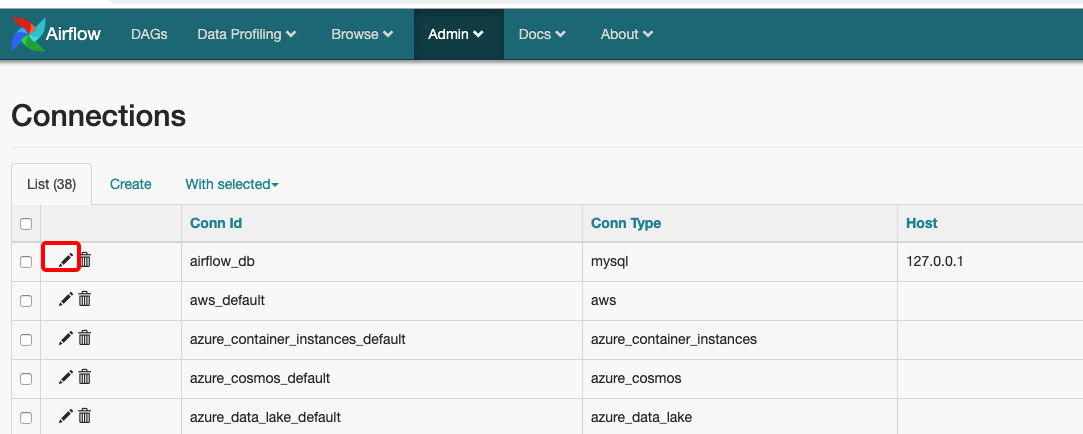The image size is (1083, 434).
Task: Sort connections by Conn Type header
Action: tap(626, 223)
